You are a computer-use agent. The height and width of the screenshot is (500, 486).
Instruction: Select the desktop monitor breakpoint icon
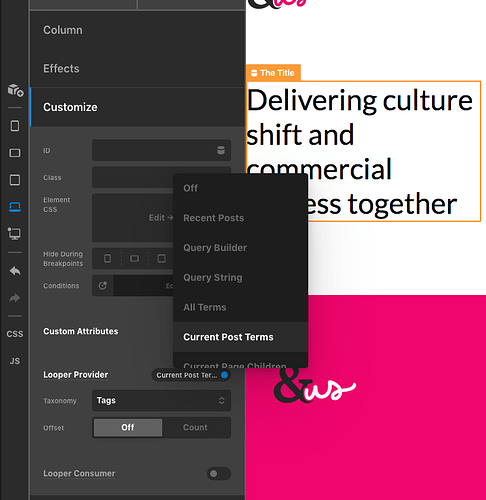tap(15, 234)
